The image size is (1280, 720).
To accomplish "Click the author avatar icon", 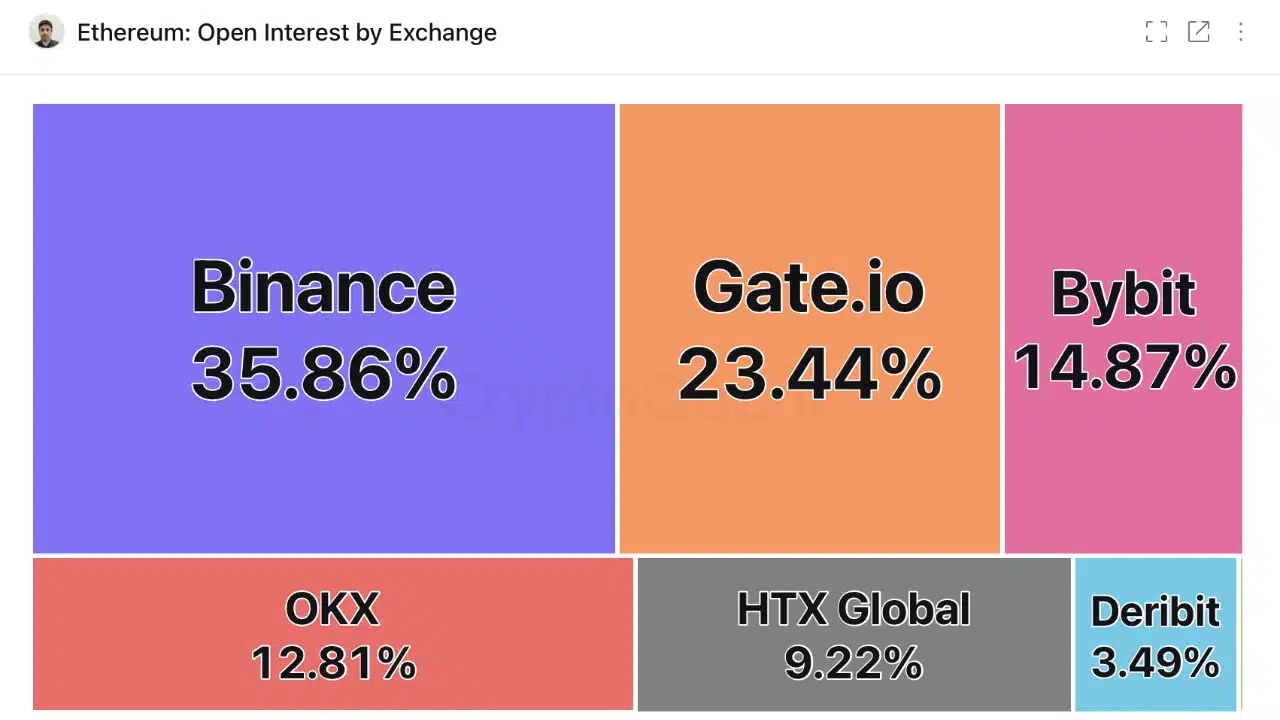I will click(x=46, y=32).
